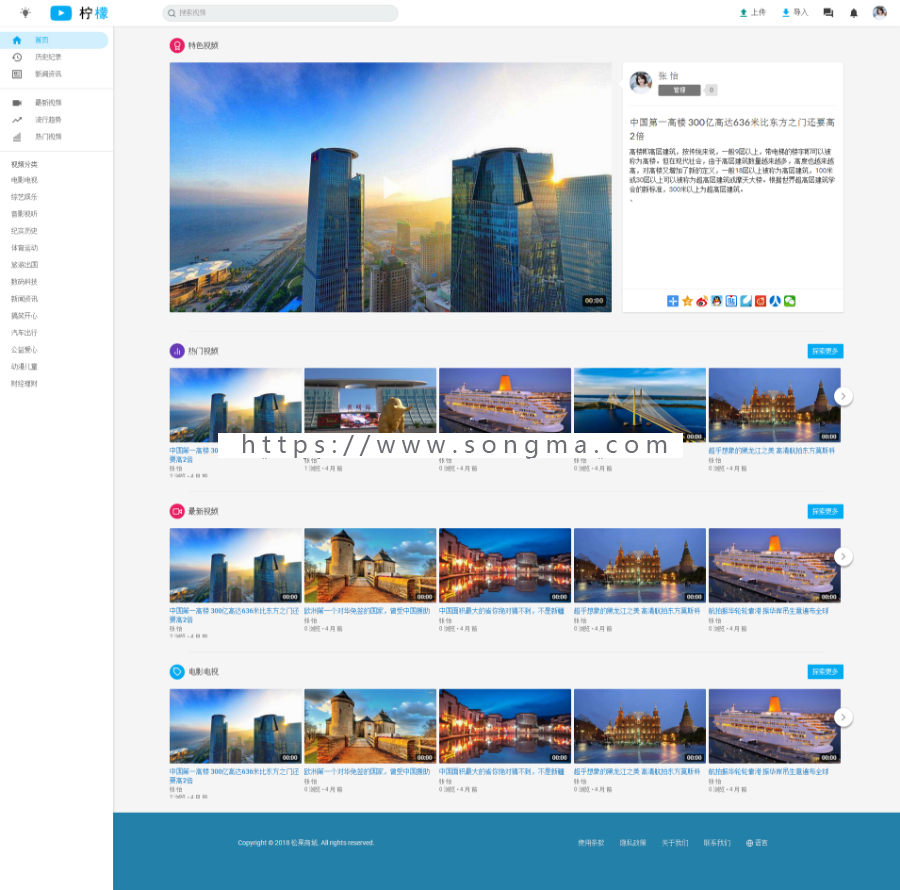Open the 导入 import button
This screenshot has height=890, width=900.
pos(795,12)
